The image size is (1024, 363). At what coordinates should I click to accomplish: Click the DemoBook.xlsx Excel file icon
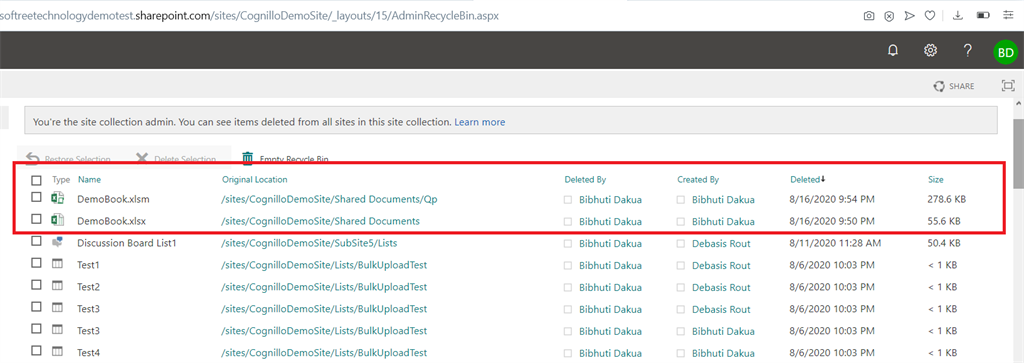[x=57, y=220]
